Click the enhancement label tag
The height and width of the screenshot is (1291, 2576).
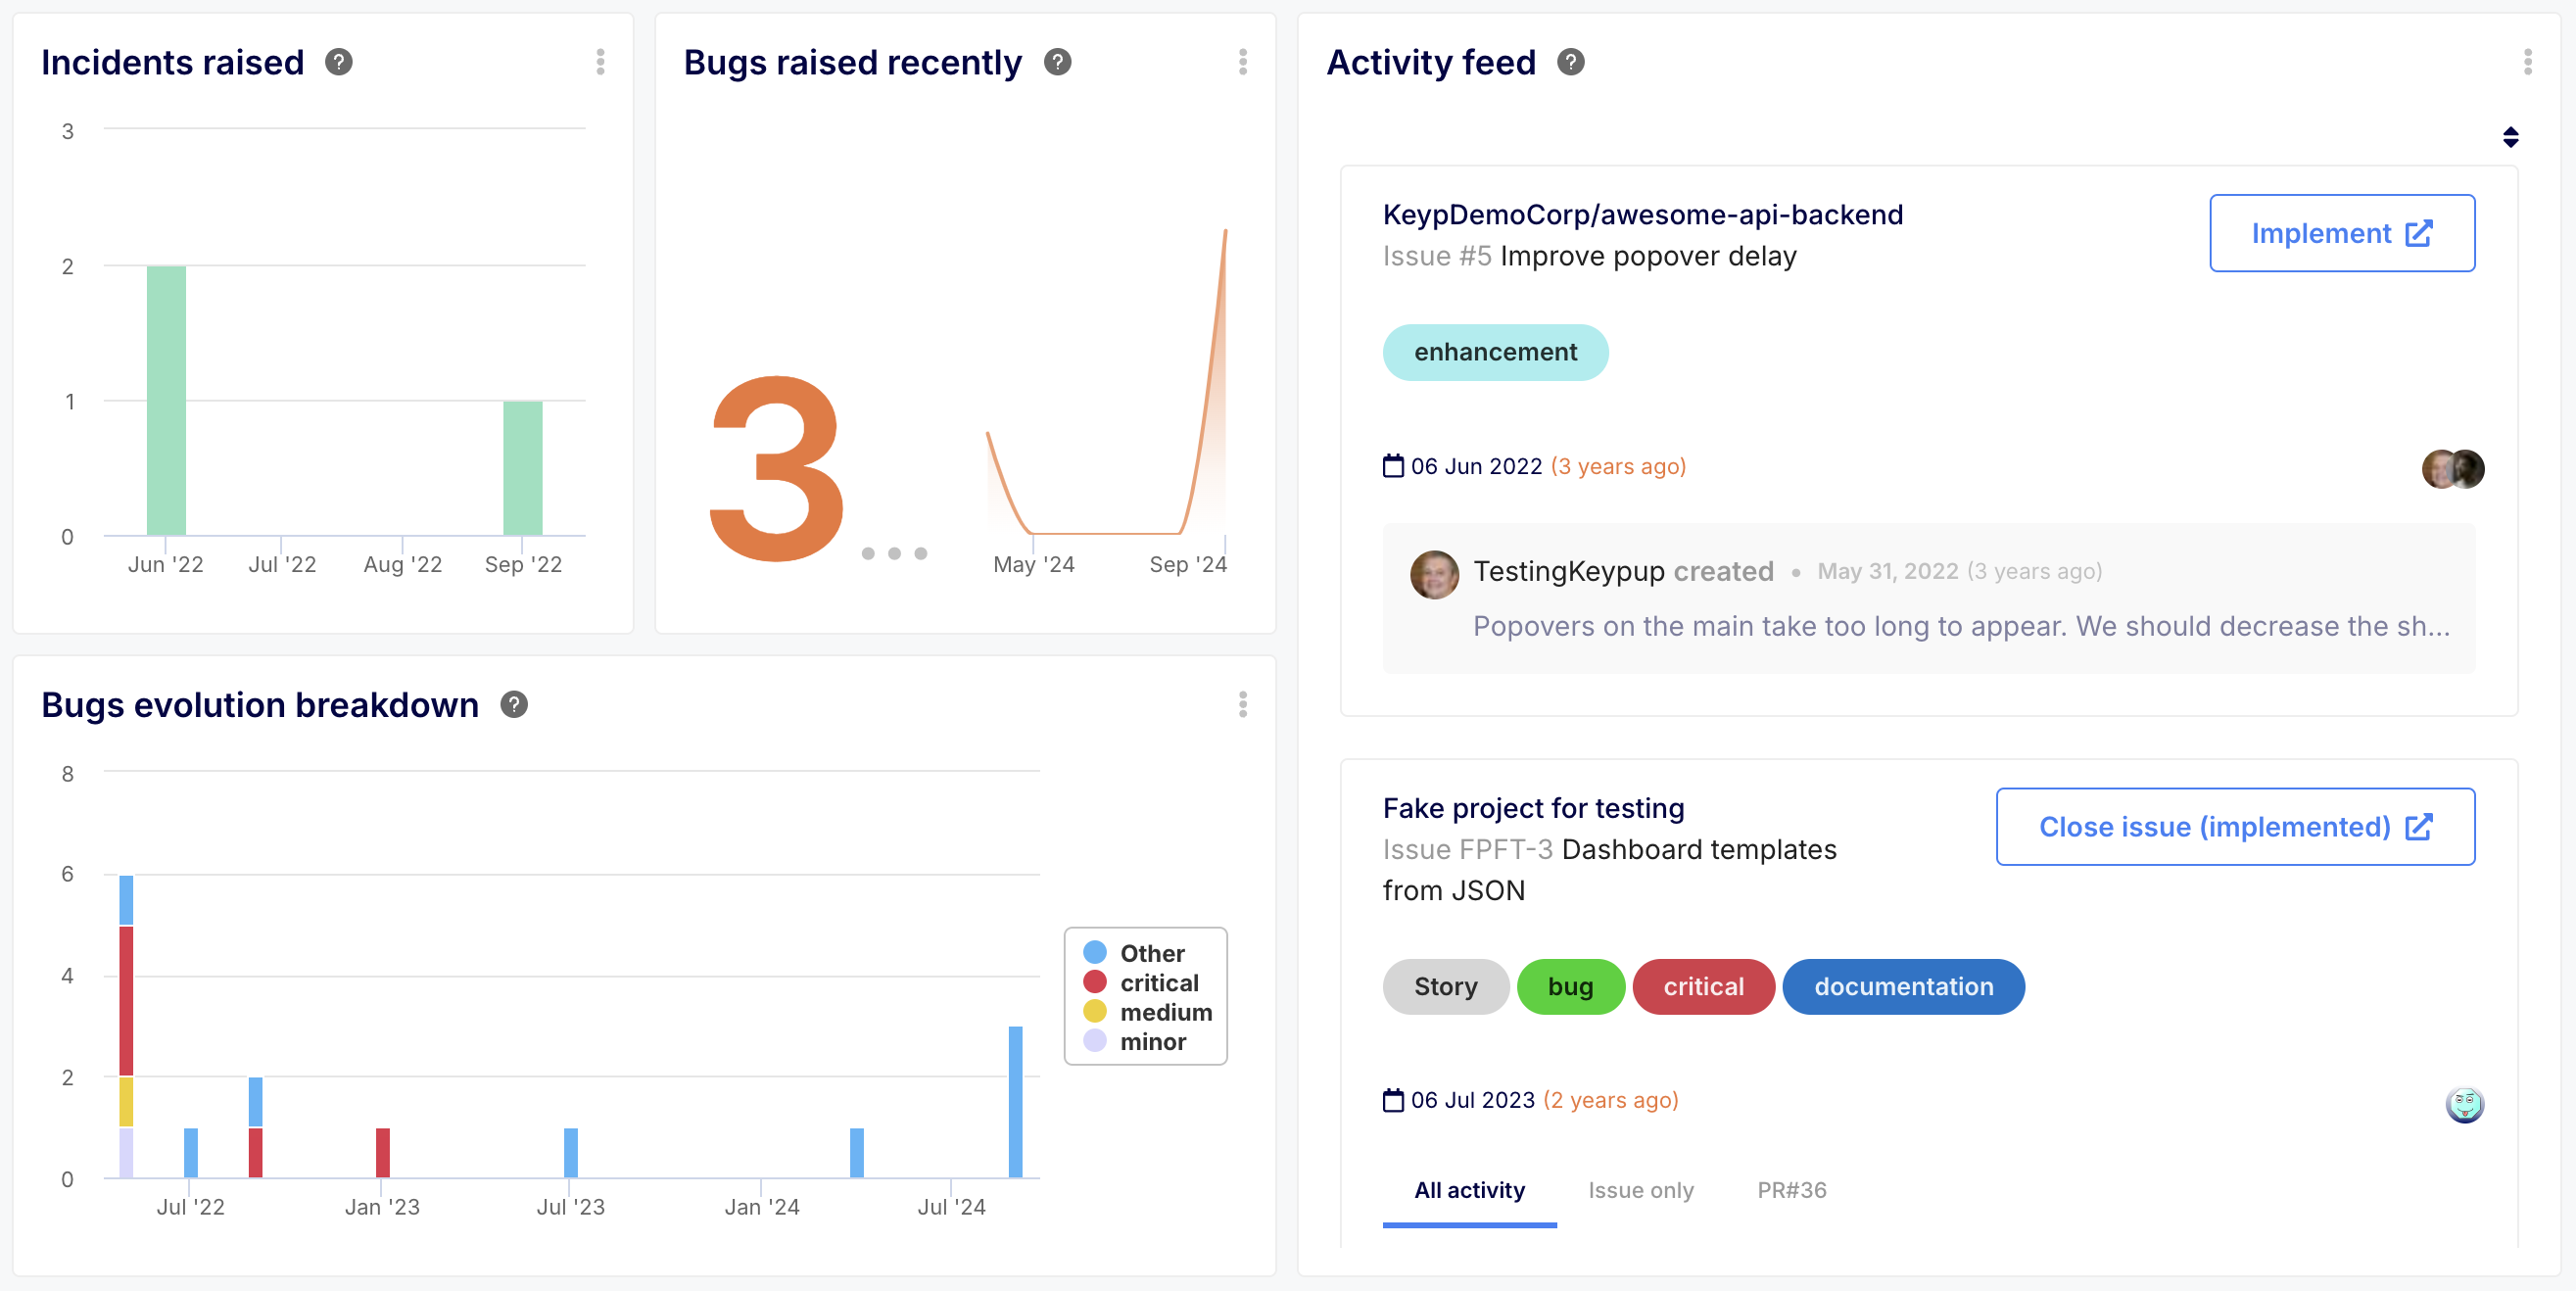click(x=1494, y=352)
